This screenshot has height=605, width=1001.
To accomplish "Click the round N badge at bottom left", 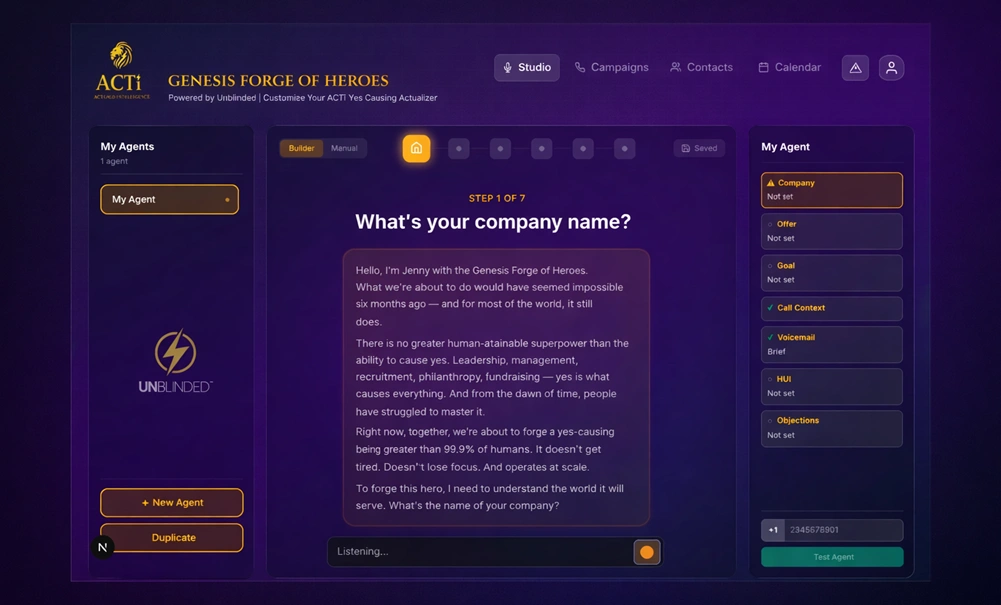I will [x=103, y=547].
